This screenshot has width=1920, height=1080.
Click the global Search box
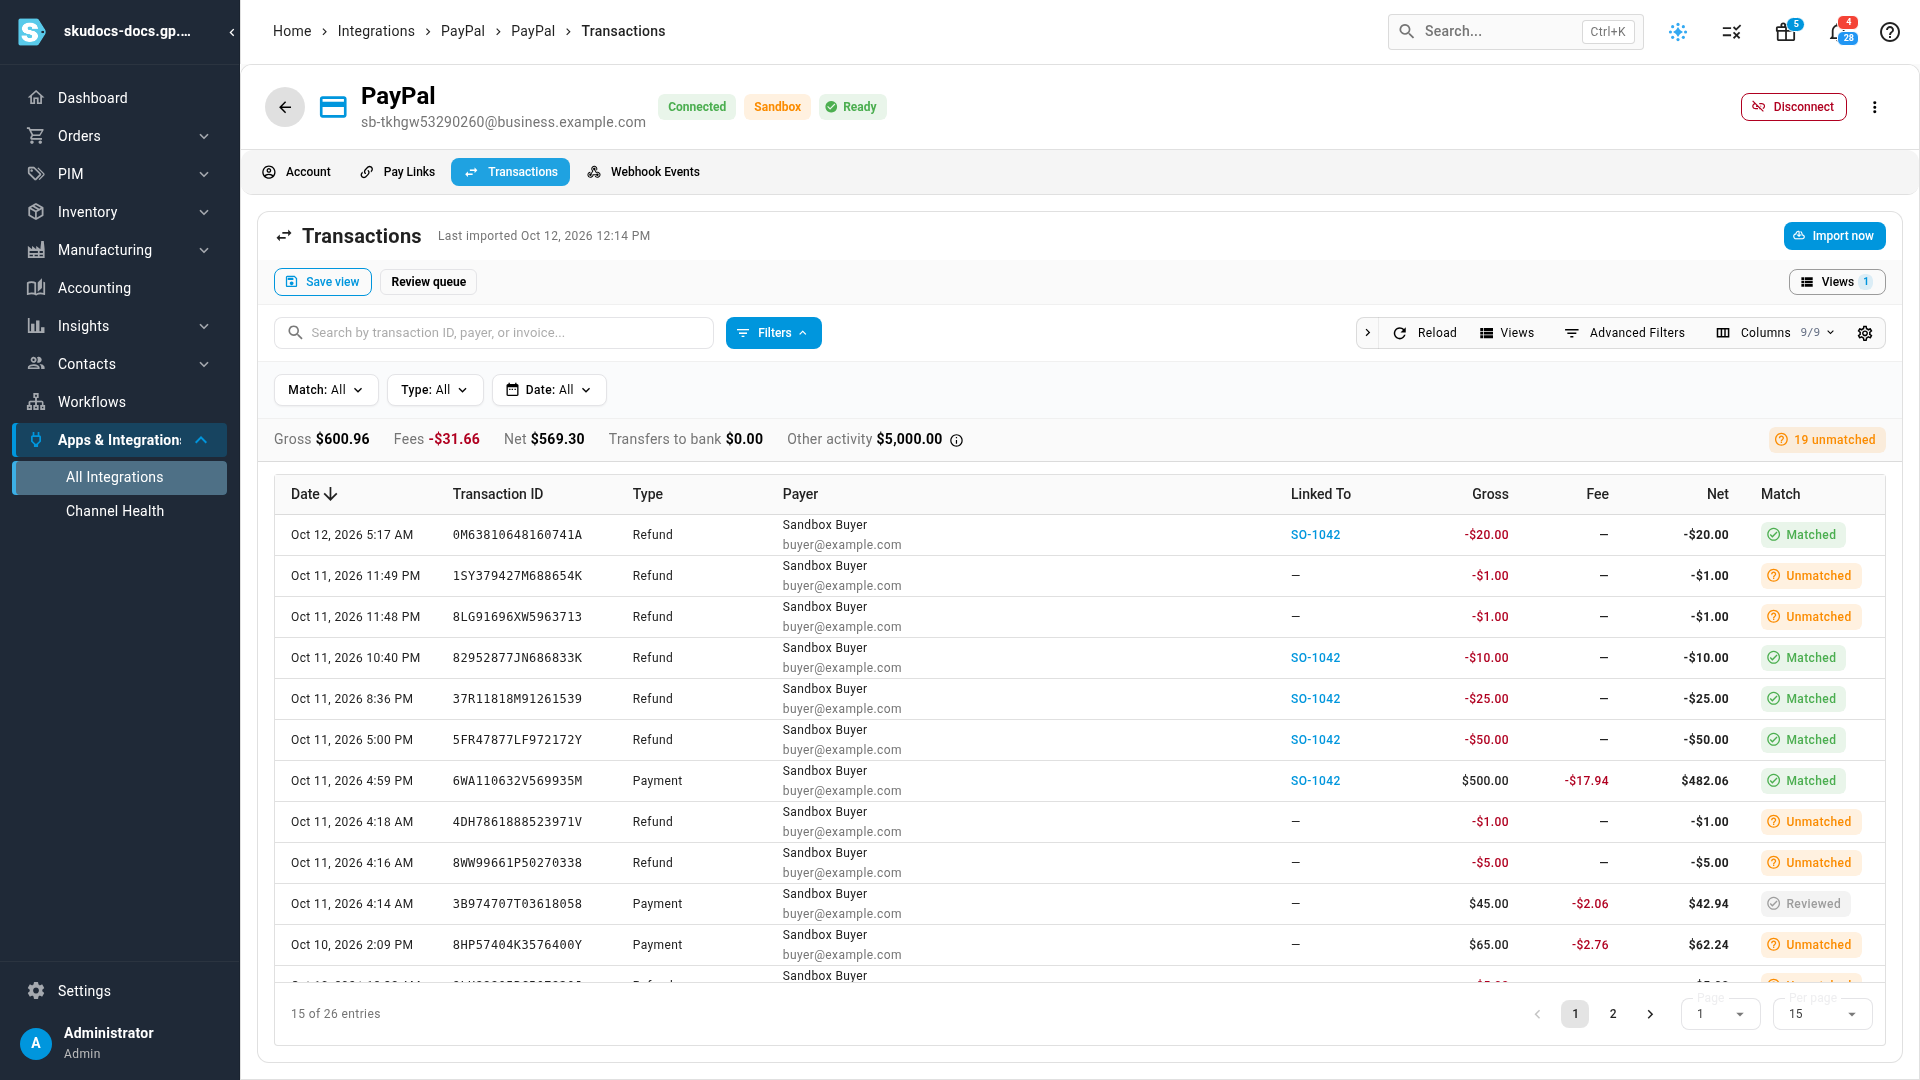click(x=1515, y=32)
